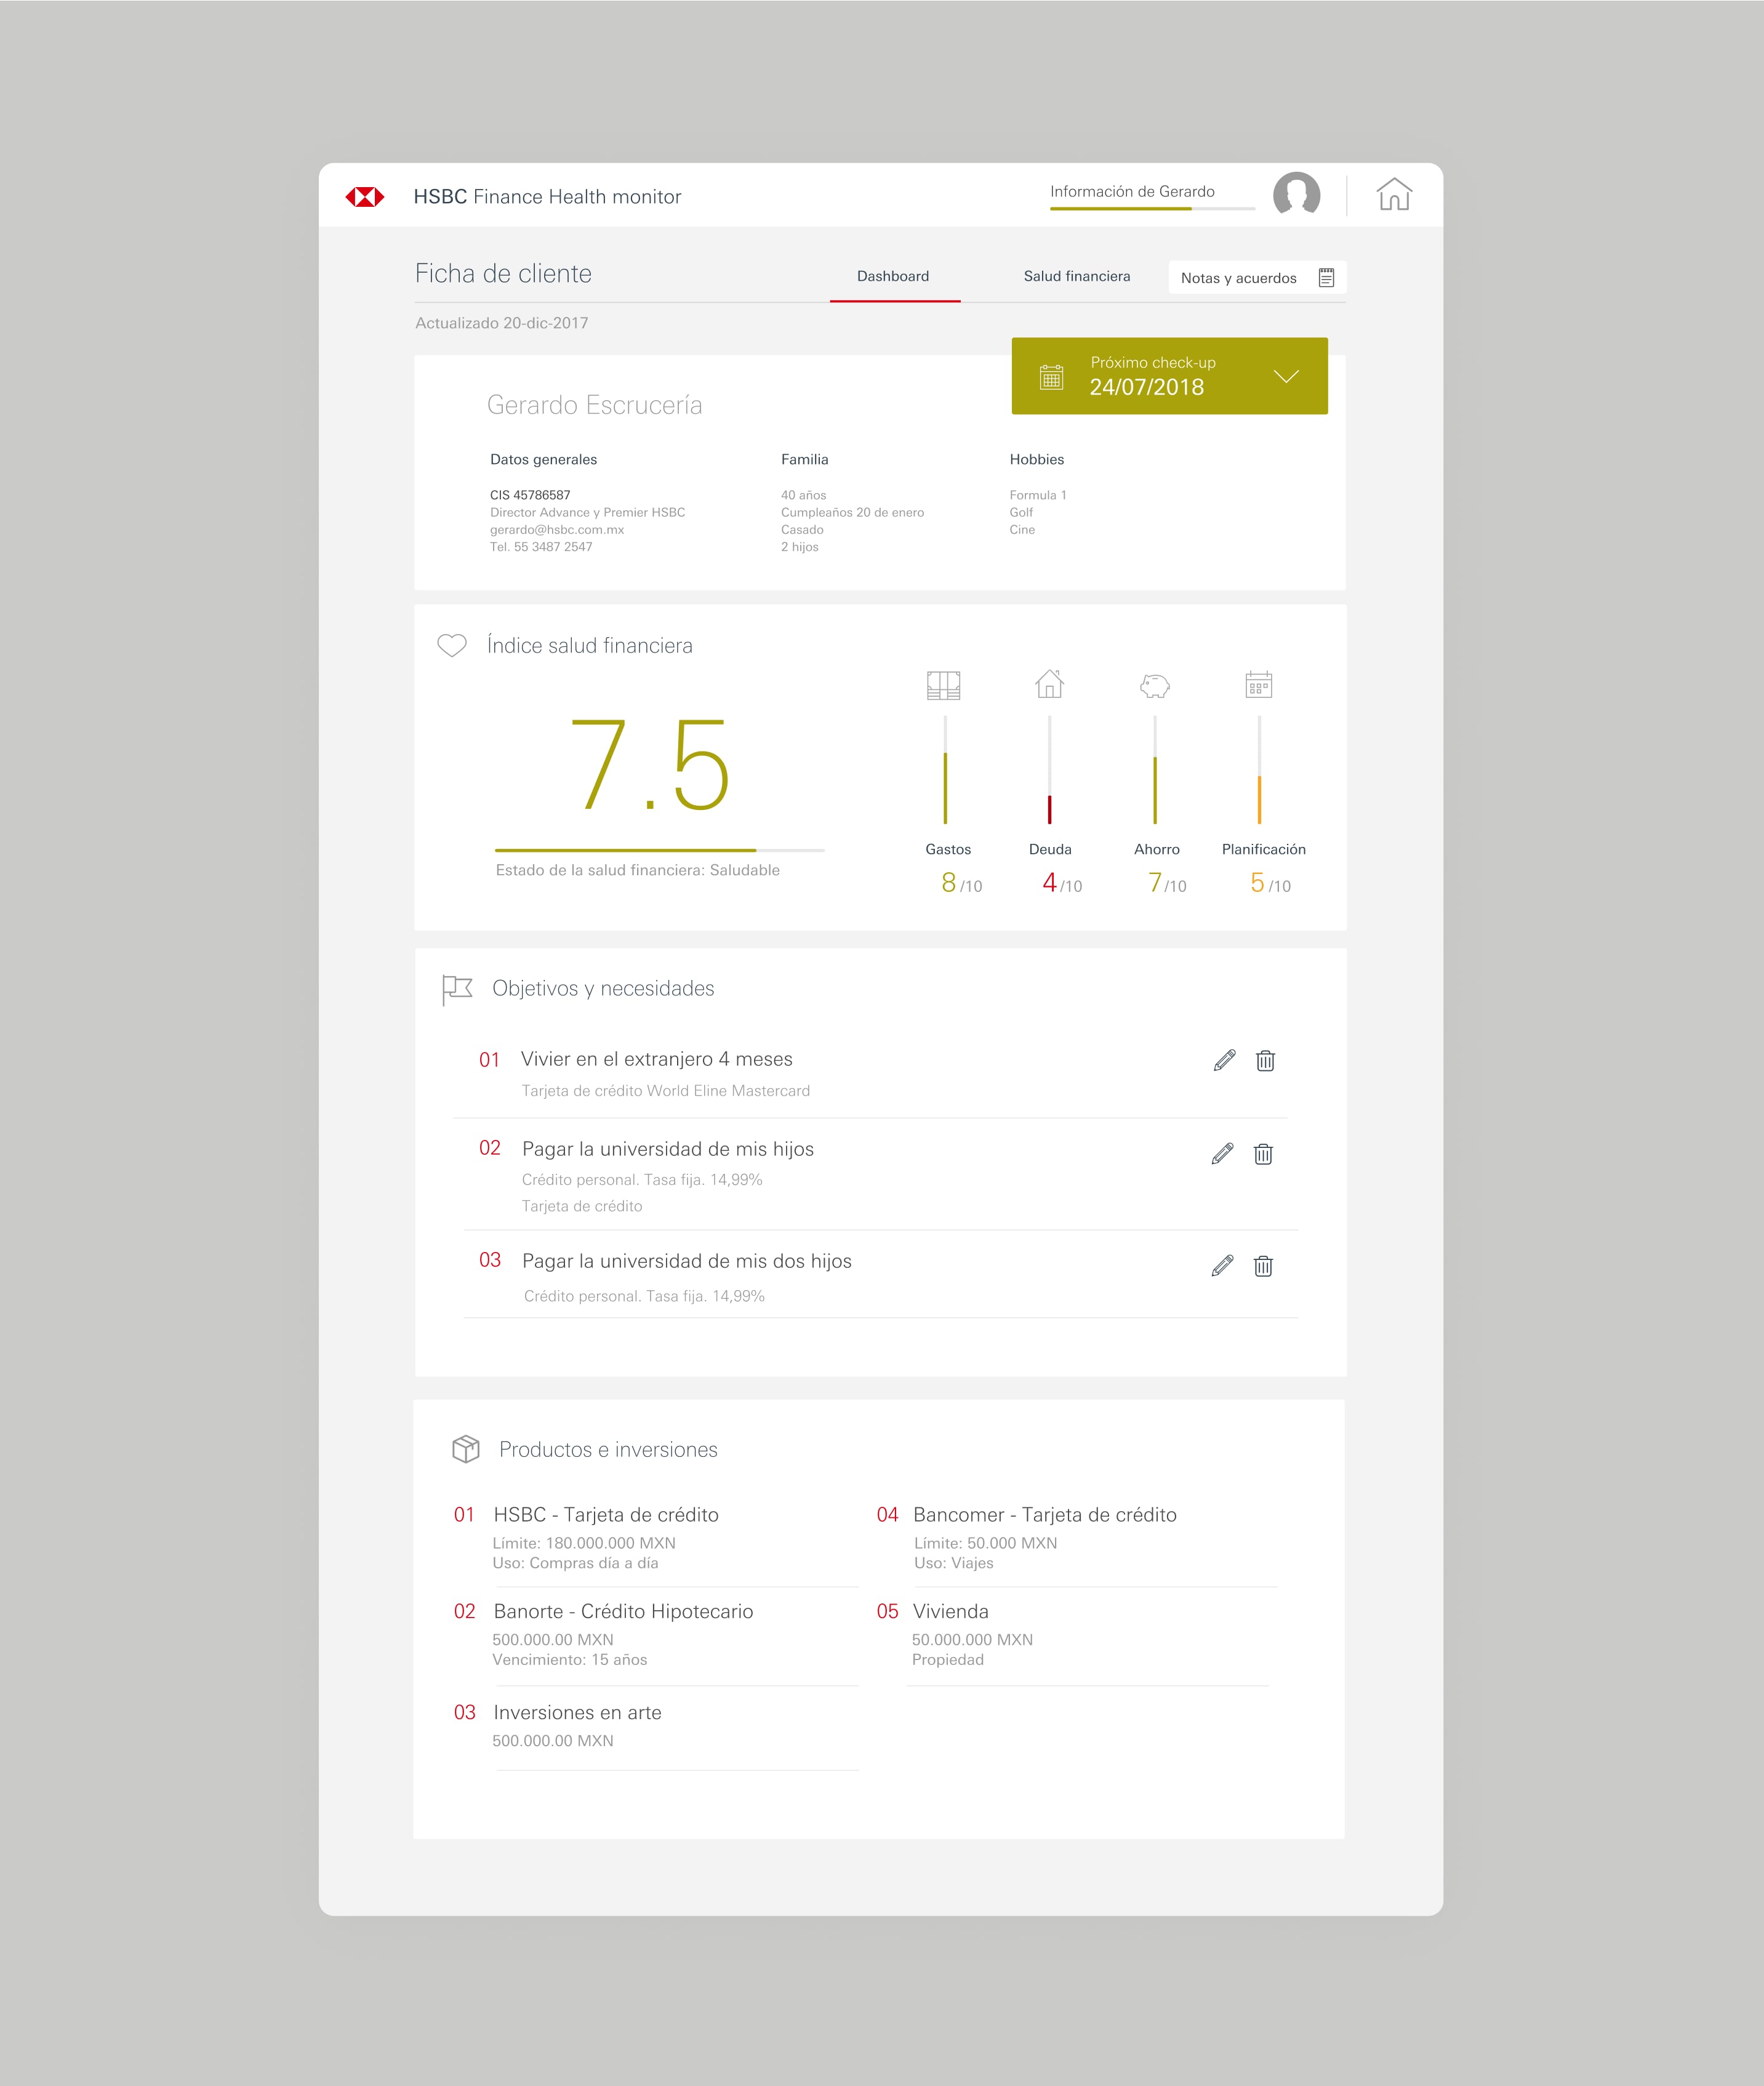Open product Bancomer - Tarjeta de crédito

[x=1044, y=1515]
